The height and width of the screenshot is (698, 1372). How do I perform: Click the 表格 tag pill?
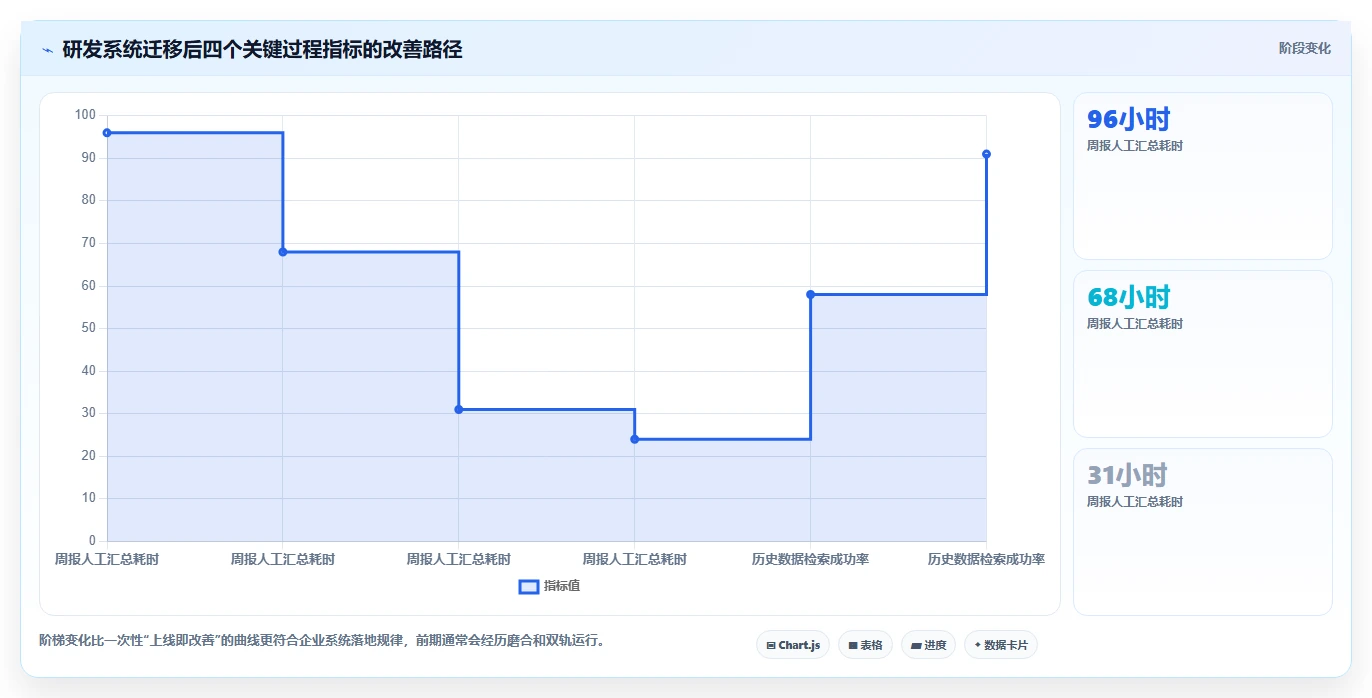click(x=865, y=645)
